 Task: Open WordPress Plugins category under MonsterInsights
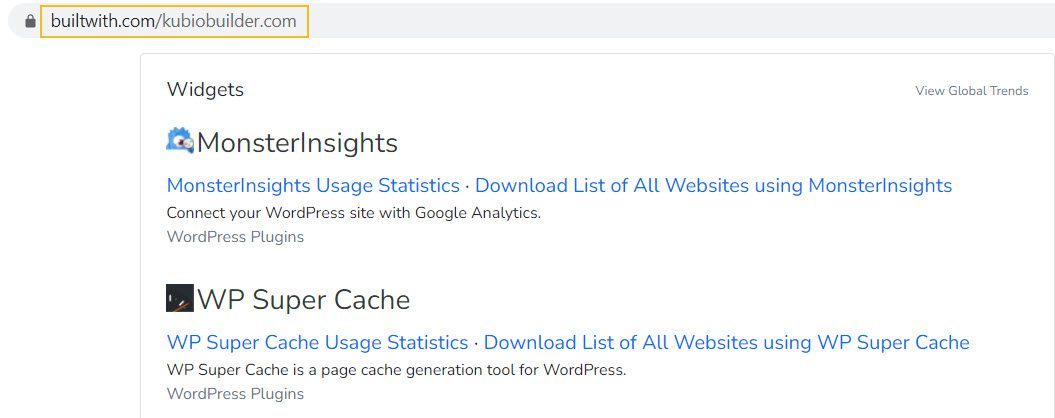pos(235,237)
